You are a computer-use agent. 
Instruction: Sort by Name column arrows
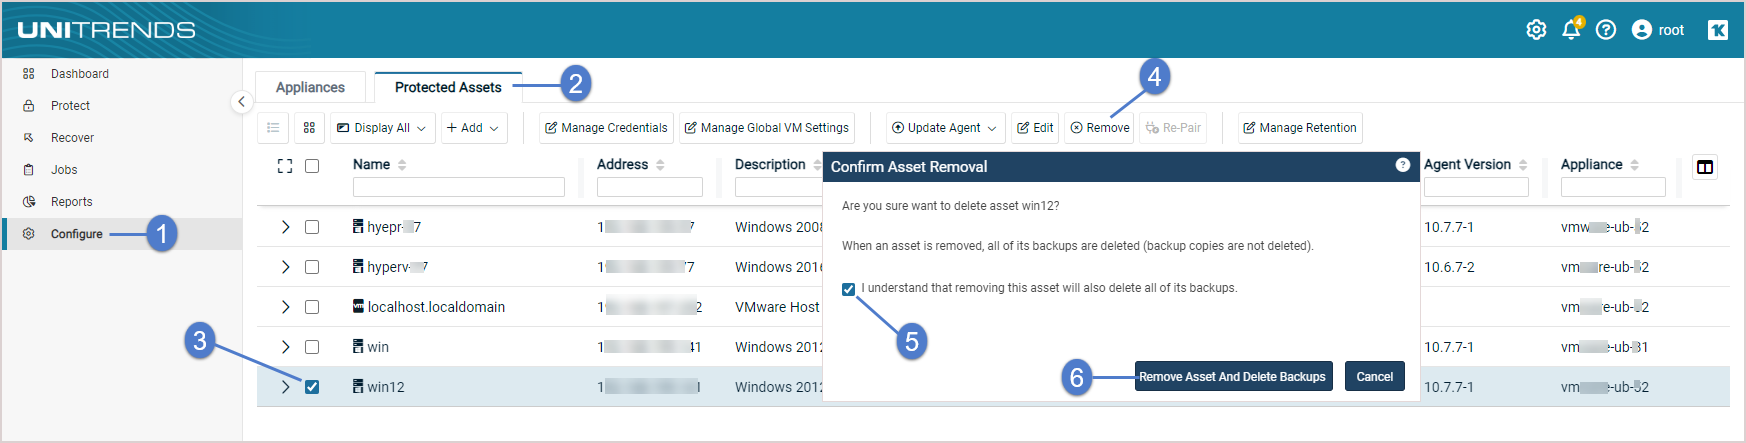click(402, 165)
